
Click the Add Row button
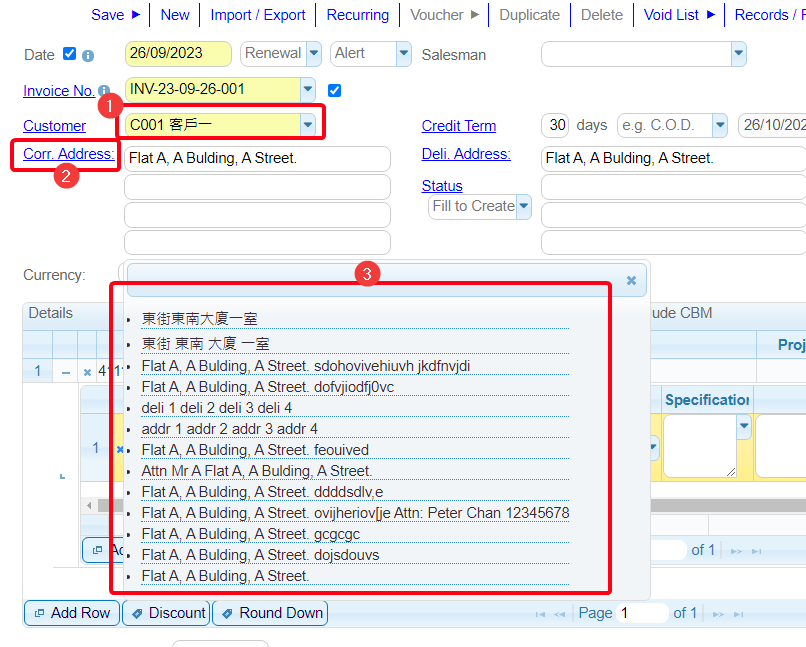coord(71,613)
